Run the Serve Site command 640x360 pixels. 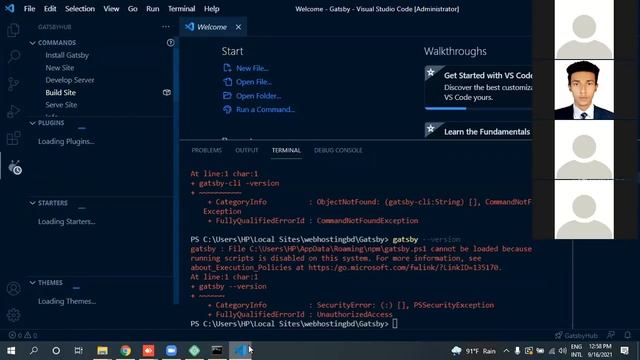pos(61,105)
